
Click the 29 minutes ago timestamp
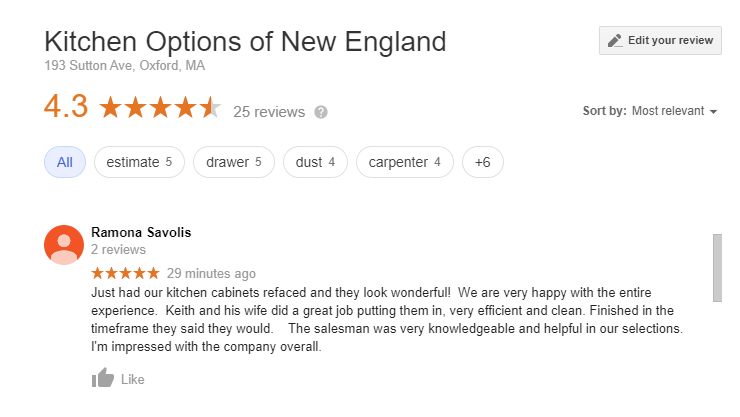pyautogui.click(x=211, y=273)
